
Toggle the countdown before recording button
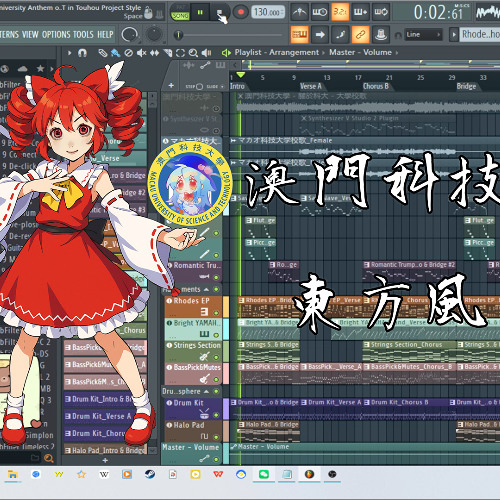tap(340, 12)
